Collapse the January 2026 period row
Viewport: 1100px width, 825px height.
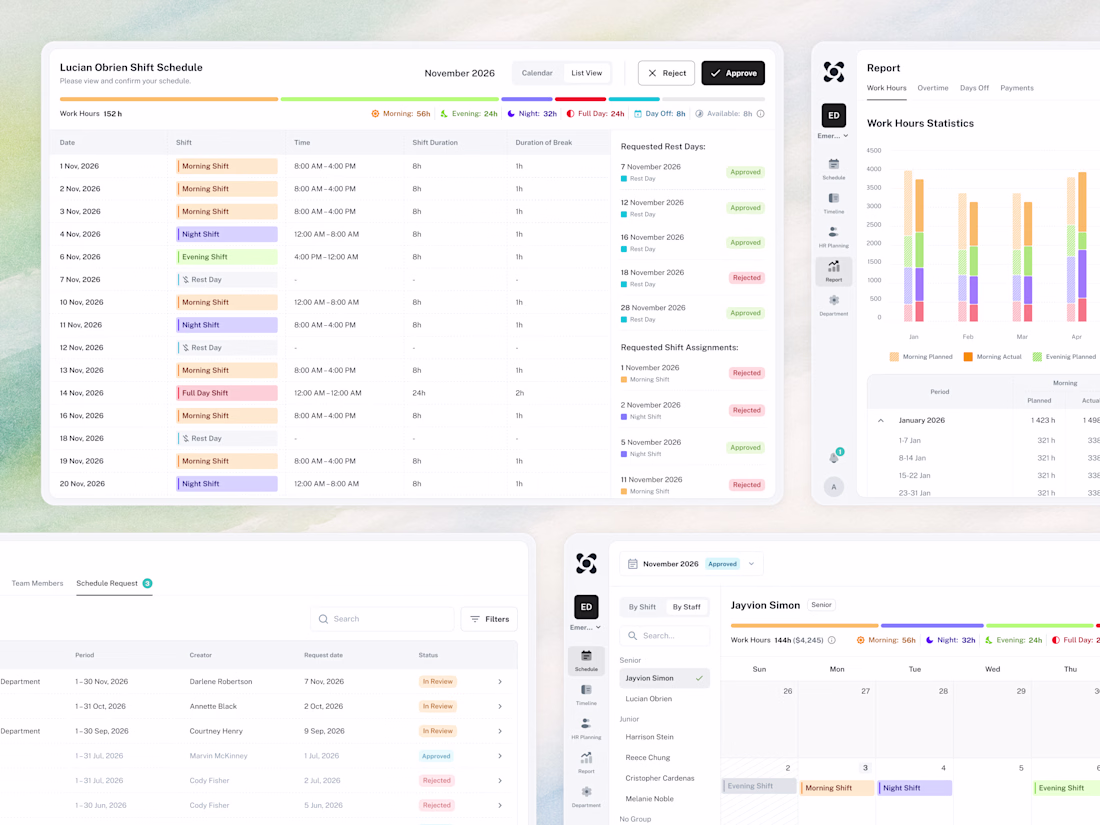click(880, 420)
